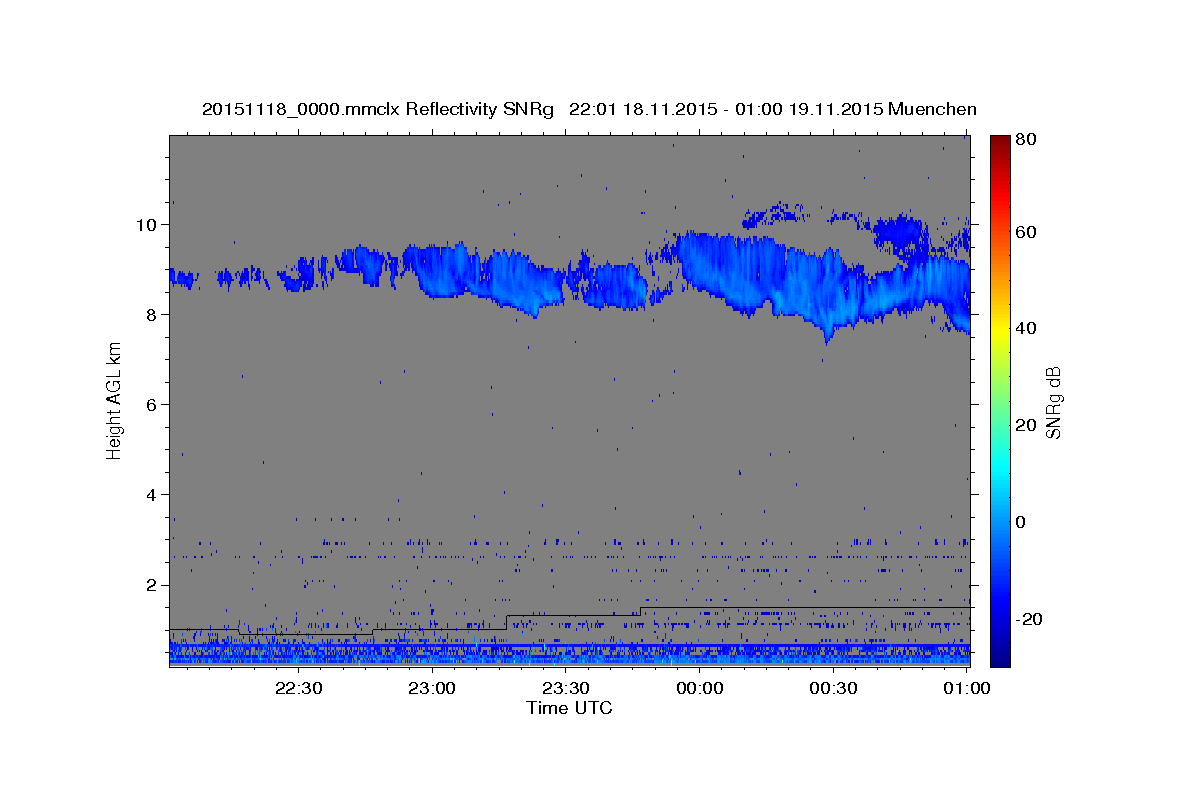The width and height of the screenshot is (1200, 800).
Task: Click the height tick label 10
Action: pyautogui.click(x=148, y=224)
